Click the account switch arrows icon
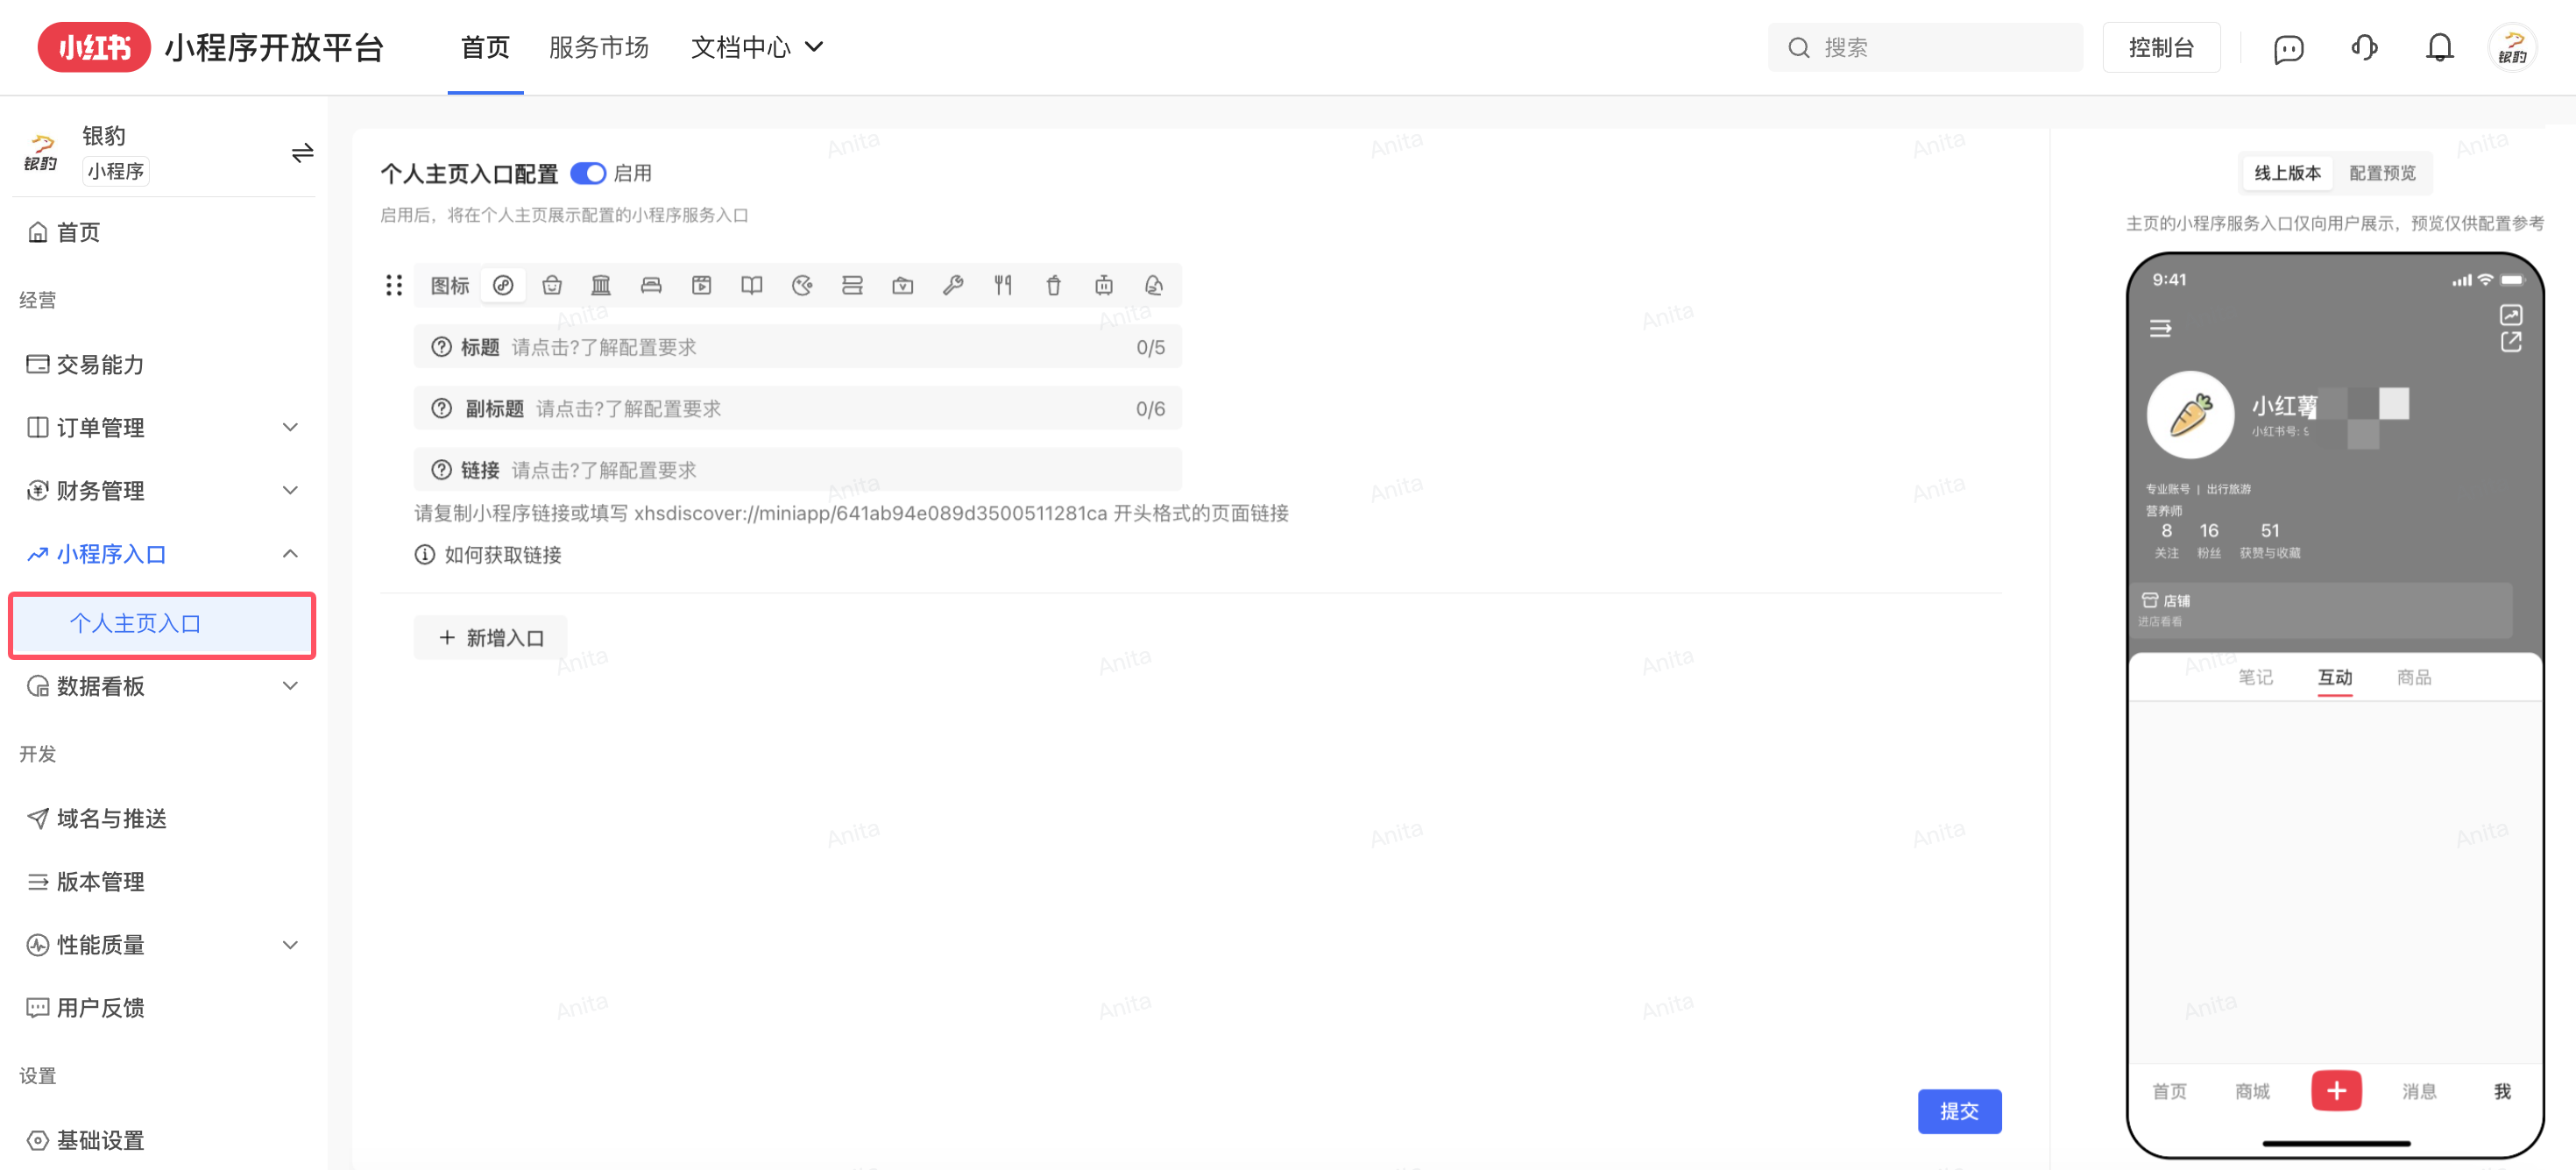This screenshot has width=2576, height=1170. (302, 153)
